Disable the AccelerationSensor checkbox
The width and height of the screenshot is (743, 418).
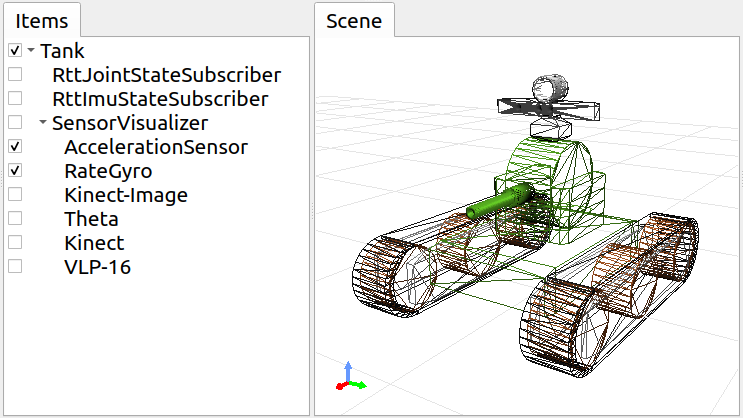point(14,147)
